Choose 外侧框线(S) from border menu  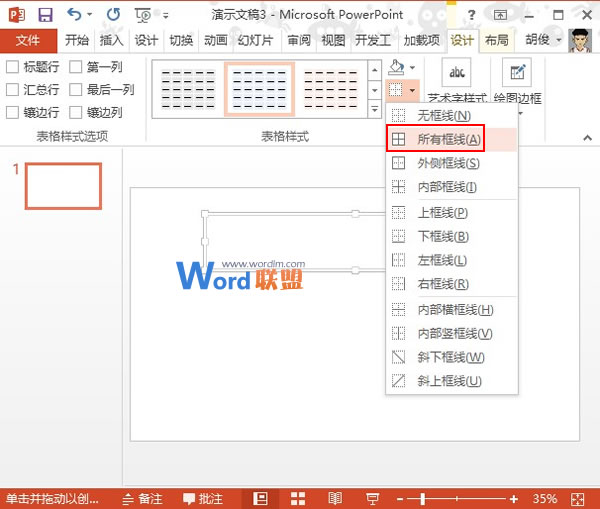point(452,163)
